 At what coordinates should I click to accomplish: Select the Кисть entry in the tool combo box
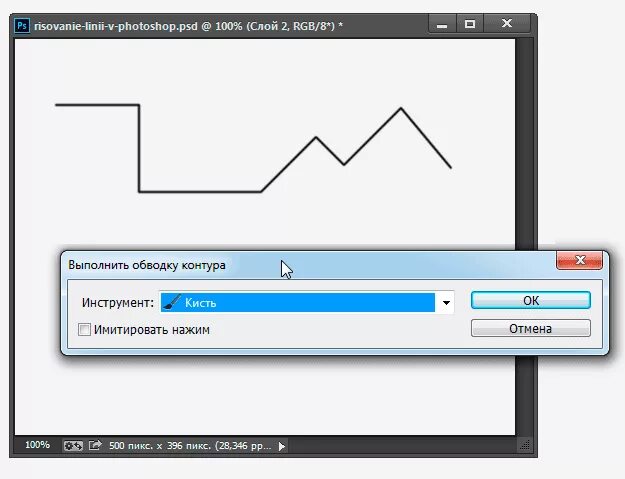coord(297,303)
